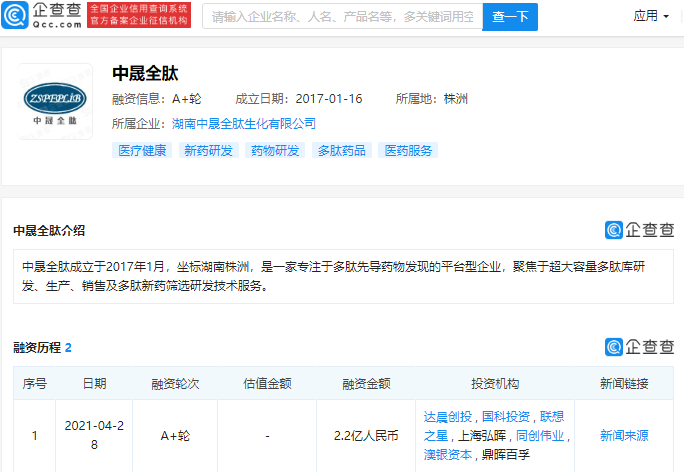
Task: Click the 投资机构 column header
Action: click(495, 383)
